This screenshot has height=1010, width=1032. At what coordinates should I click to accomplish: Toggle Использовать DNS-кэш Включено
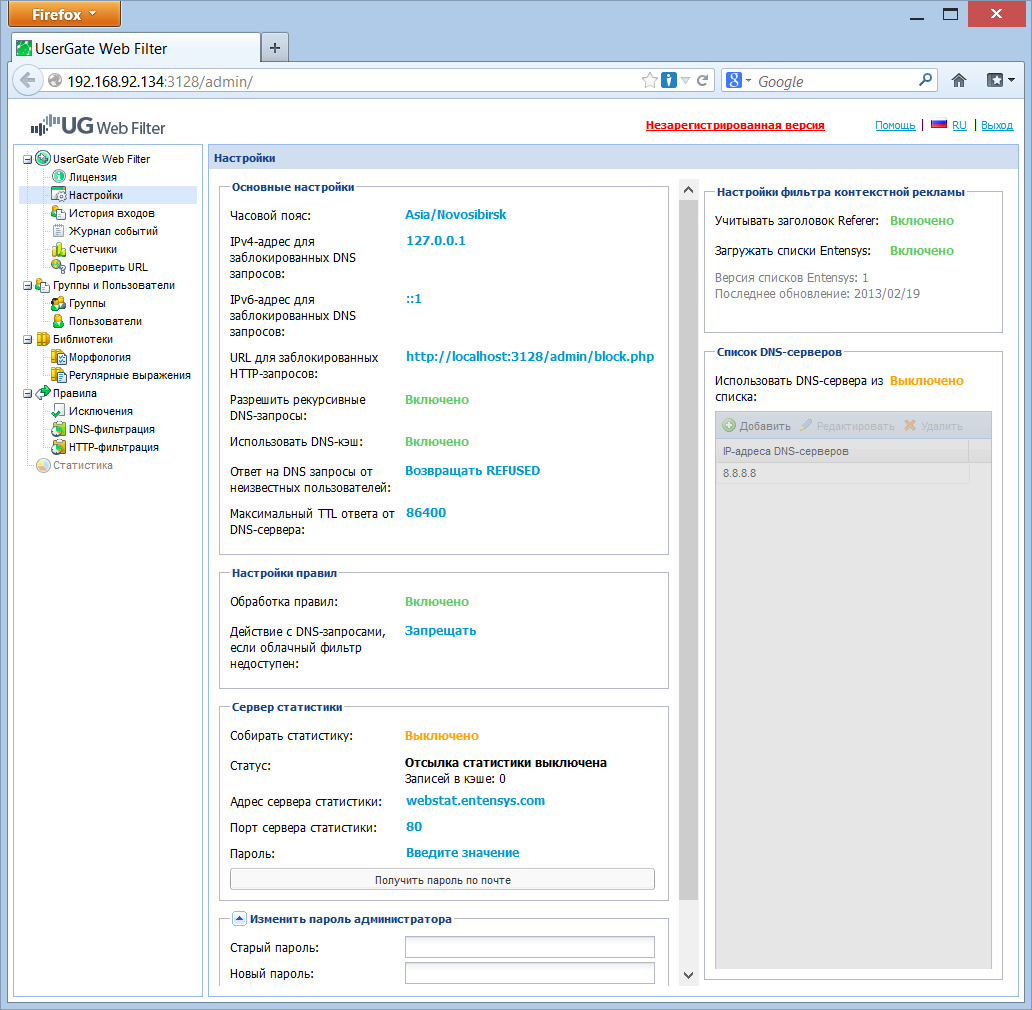pos(437,442)
